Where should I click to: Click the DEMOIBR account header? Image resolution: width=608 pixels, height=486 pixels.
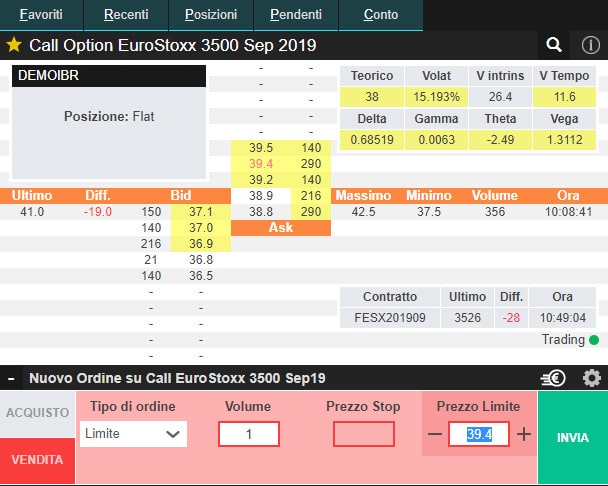(109, 76)
